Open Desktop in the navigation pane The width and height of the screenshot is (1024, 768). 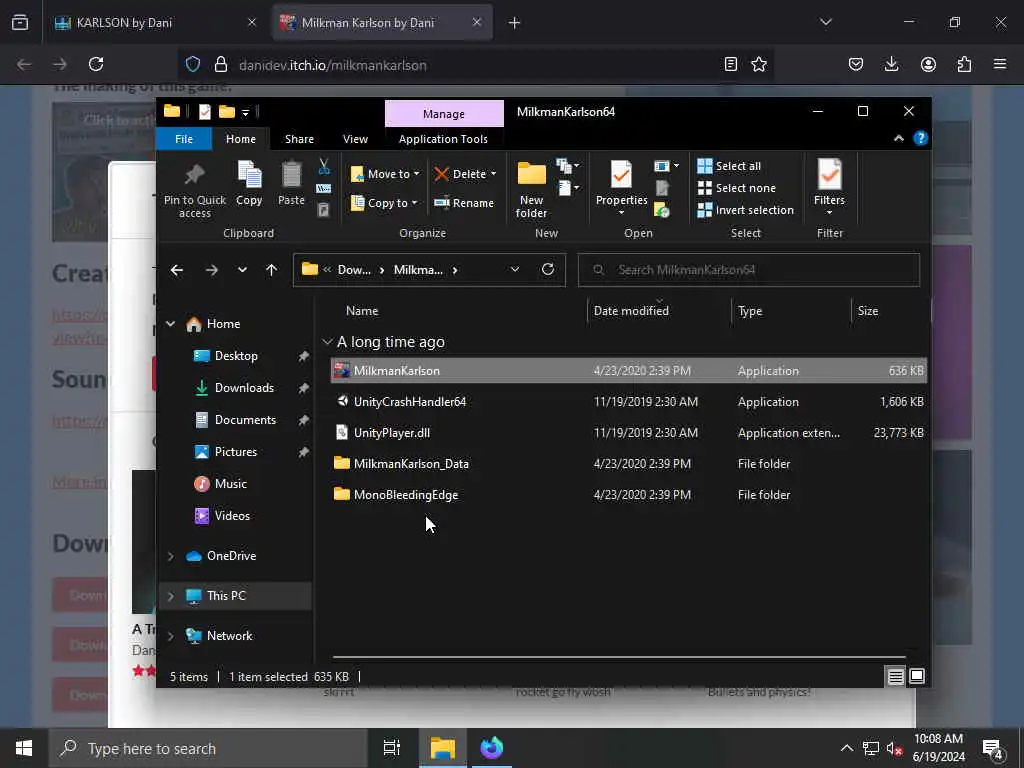pos(236,356)
